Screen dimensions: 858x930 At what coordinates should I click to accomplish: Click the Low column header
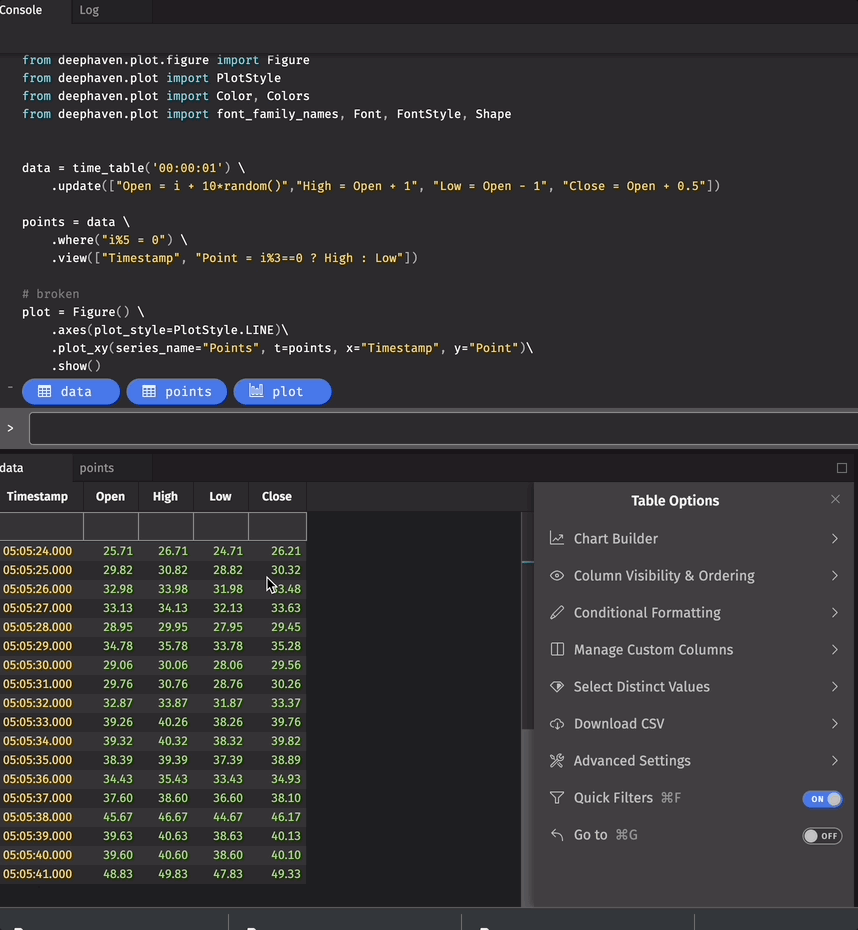pos(221,496)
